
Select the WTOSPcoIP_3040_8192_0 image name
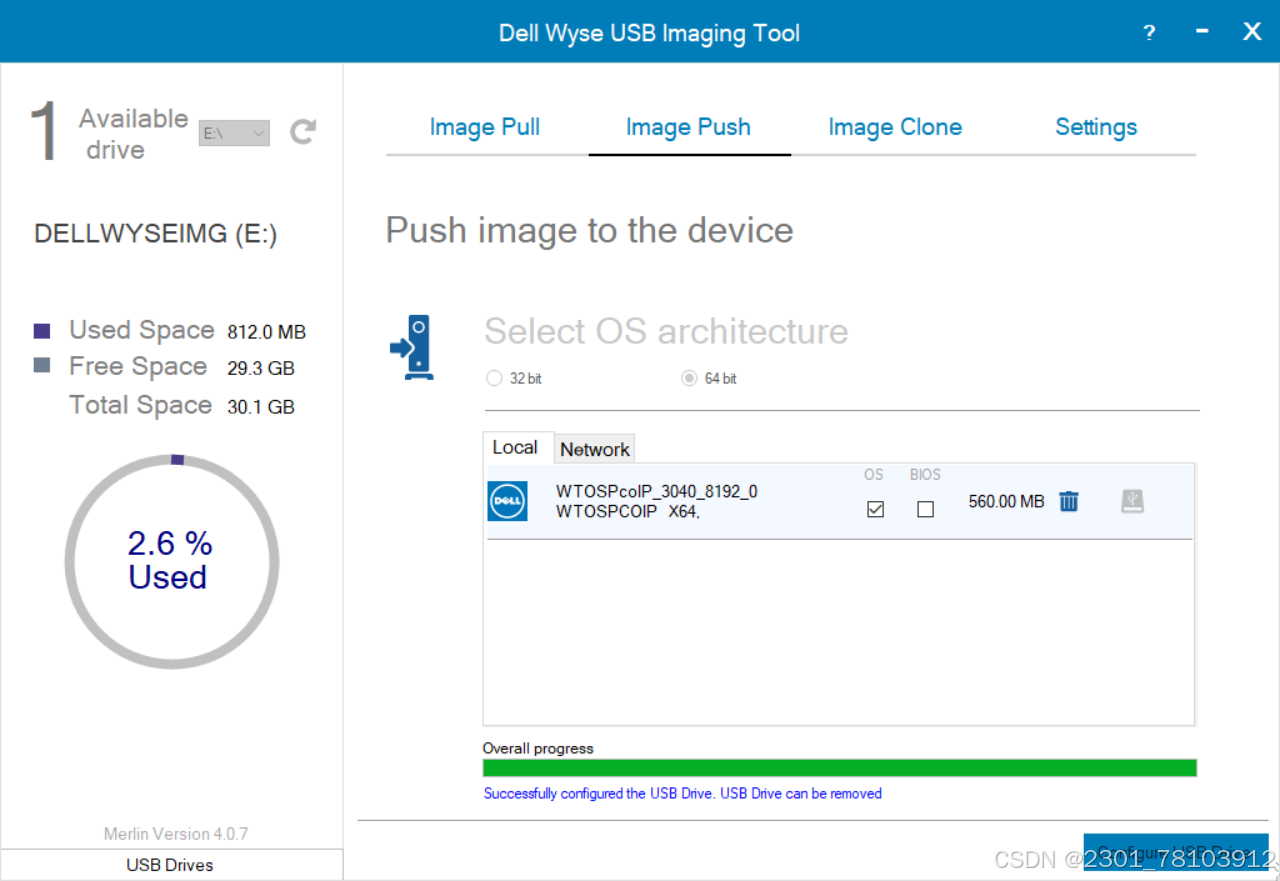pyautogui.click(x=657, y=491)
